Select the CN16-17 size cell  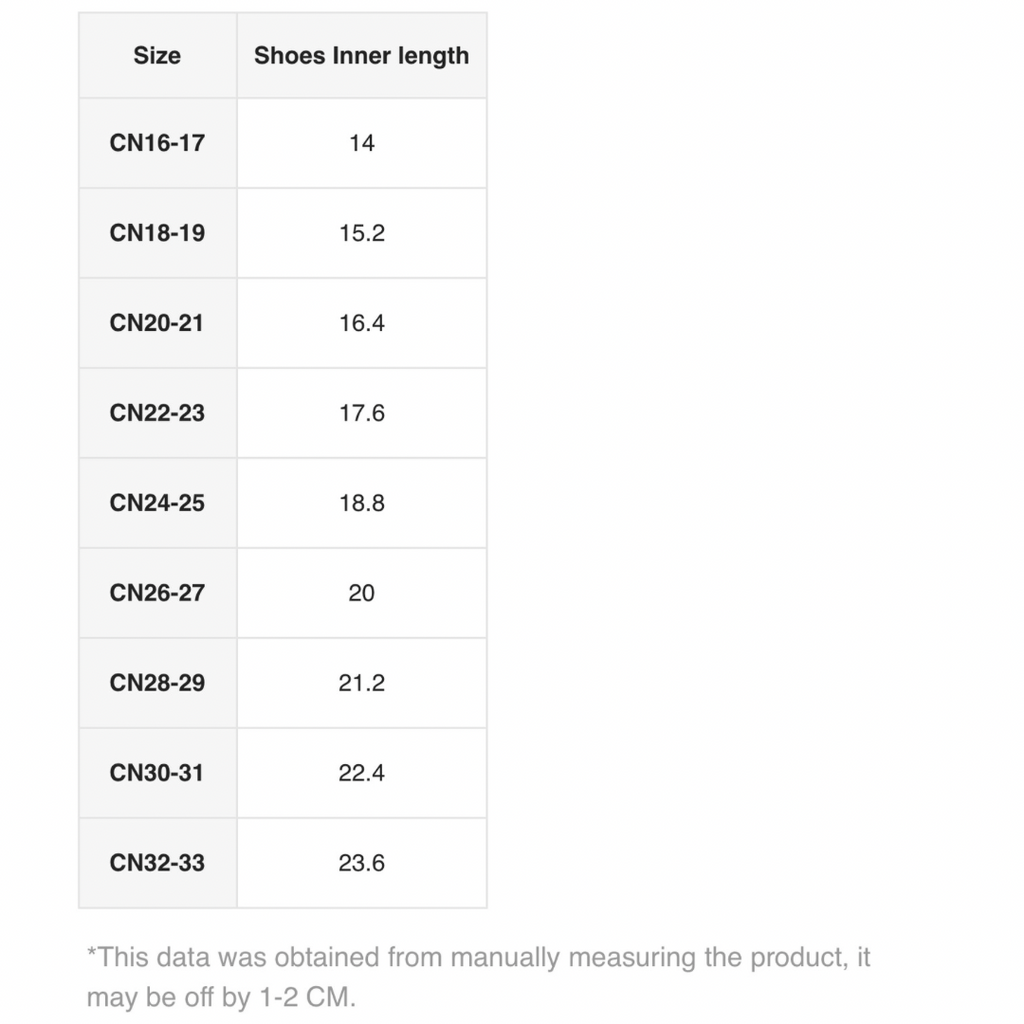click(157, 143)
